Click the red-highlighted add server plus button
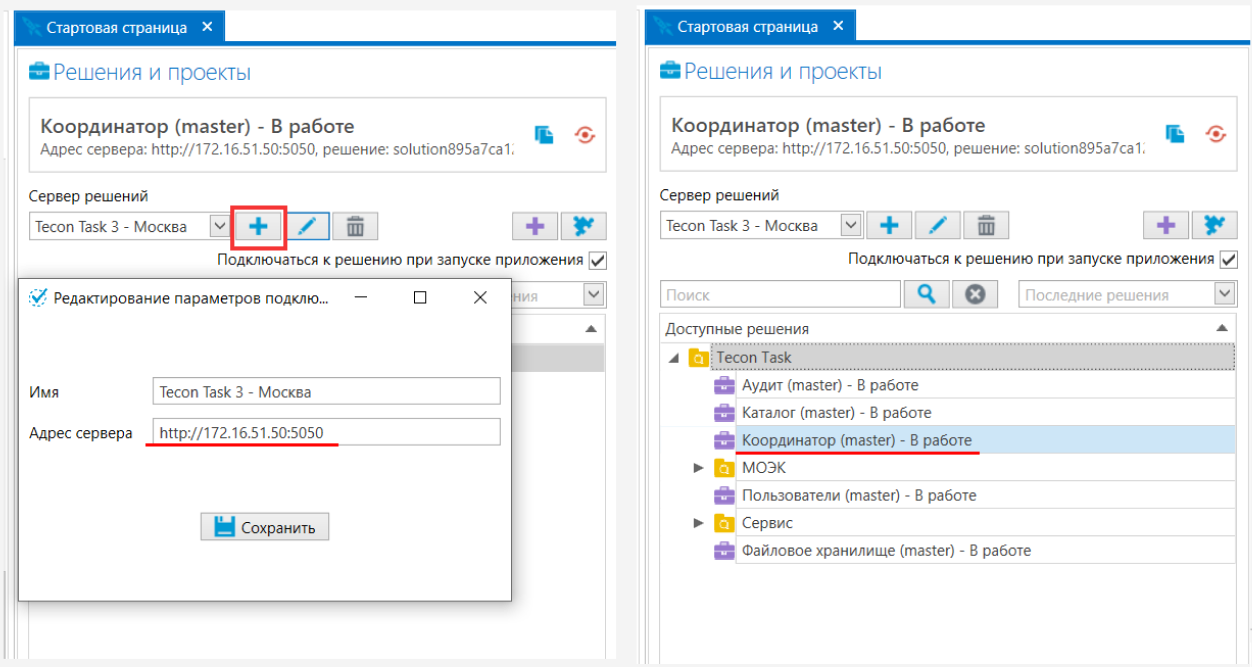Viewport: 1252px width, 667px height. 259,227
